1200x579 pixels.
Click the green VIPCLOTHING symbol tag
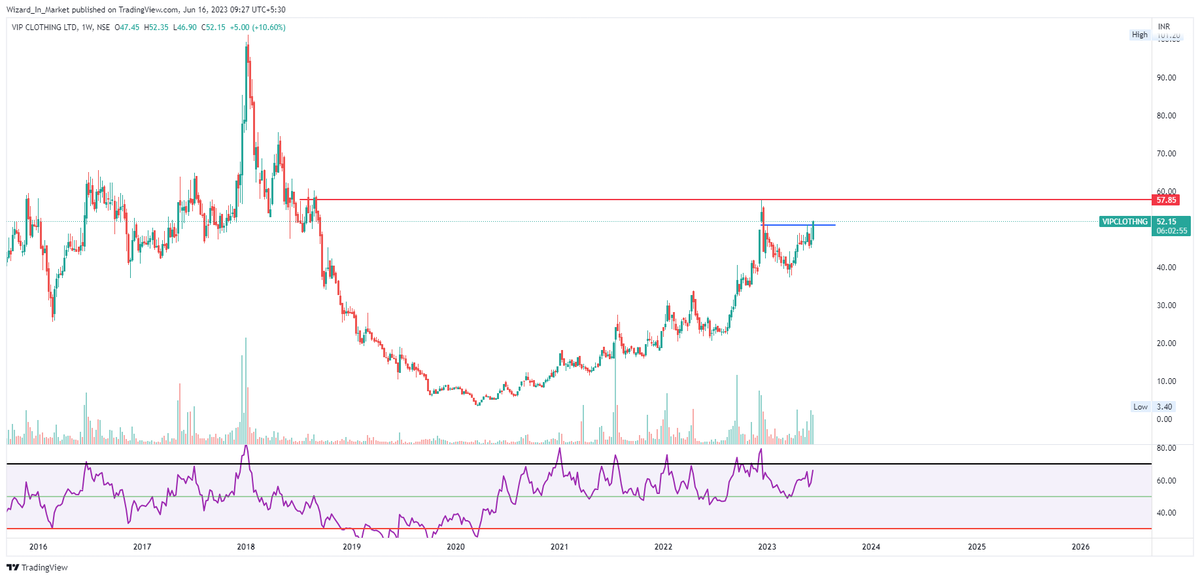[1124, 221]
